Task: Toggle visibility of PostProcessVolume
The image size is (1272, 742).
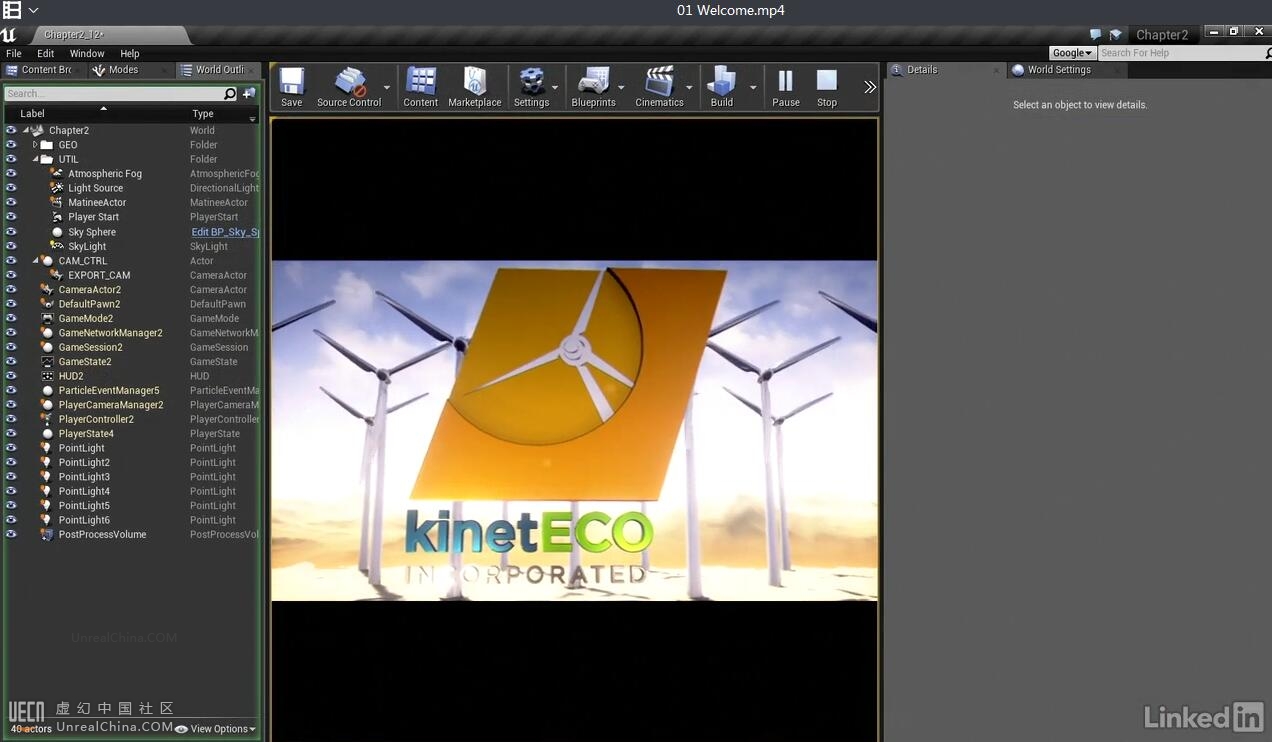Action: pyautogui.click(x=11, y=535)
